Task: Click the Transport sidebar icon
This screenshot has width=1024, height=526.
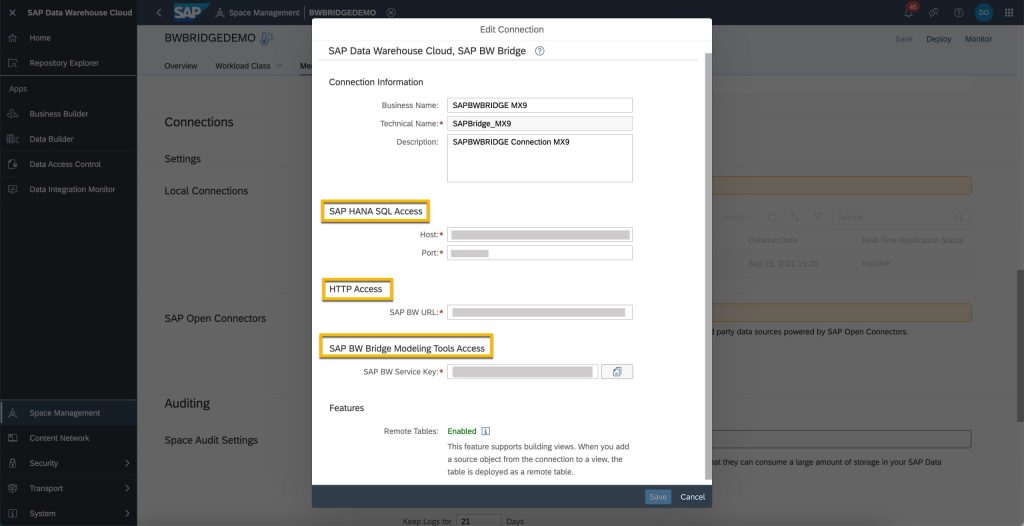Action: pyautogui.click(x=12, y=488)
